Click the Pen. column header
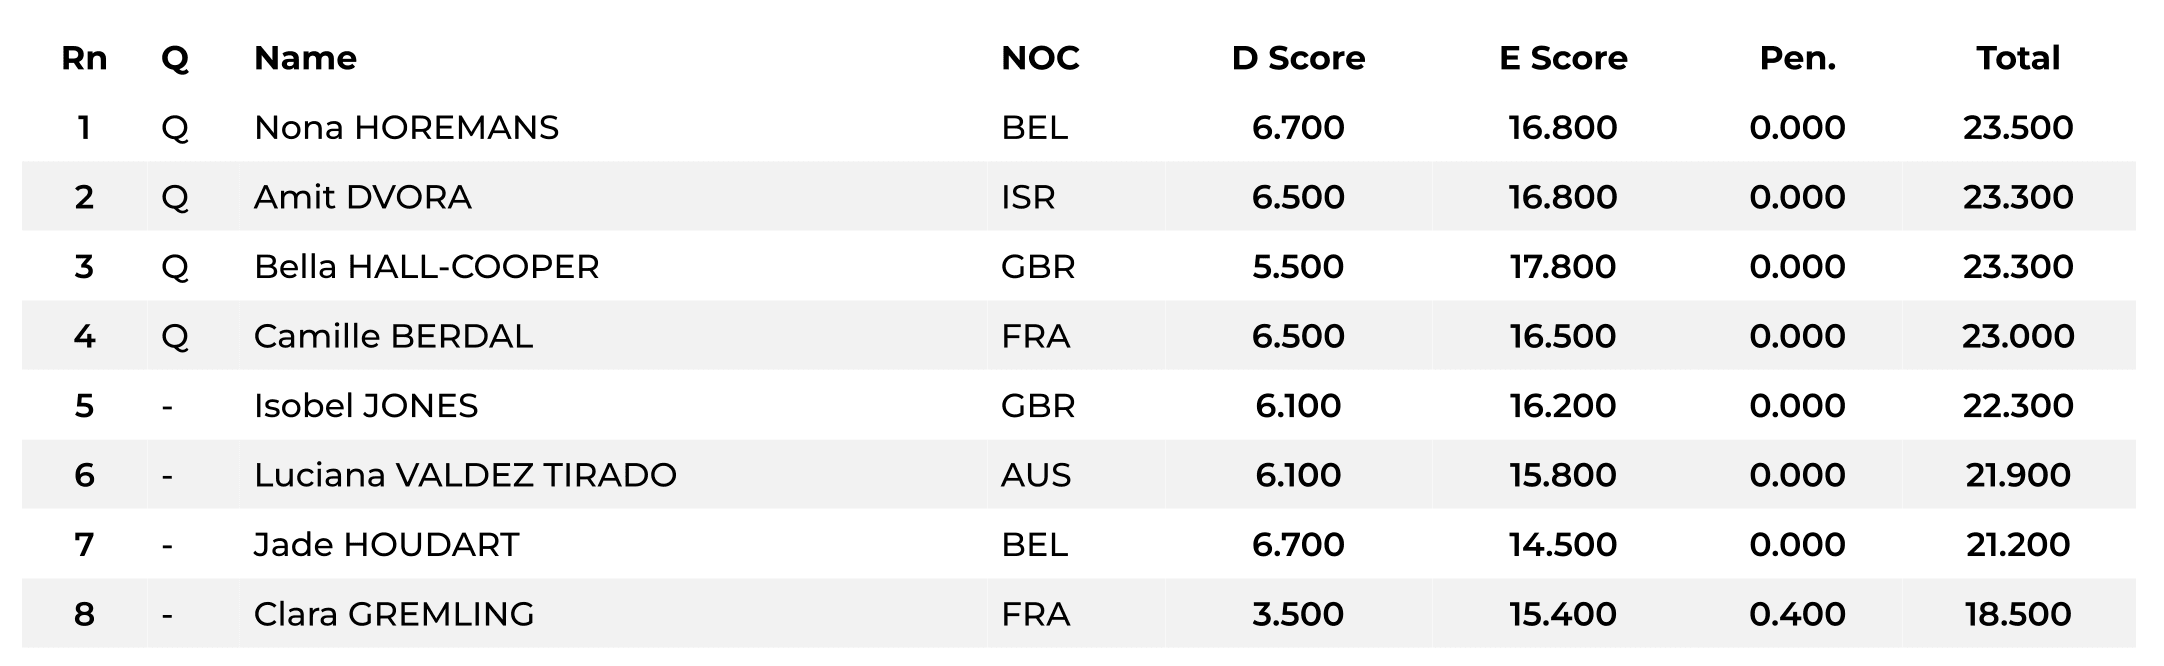Viewport: 2164px width, 666px height. [x=1797, y=58]
